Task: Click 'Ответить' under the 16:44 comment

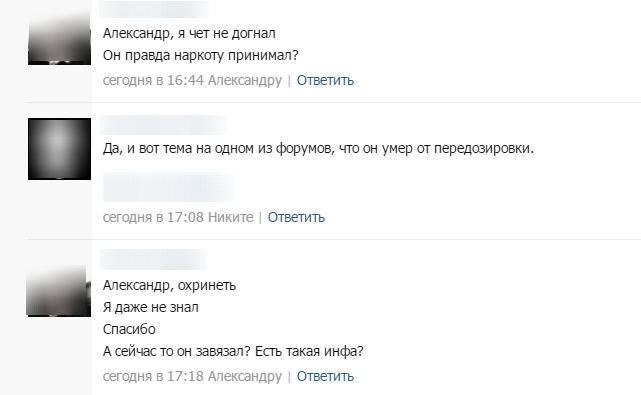Action: pyautogui.click(x=325, y=80)
